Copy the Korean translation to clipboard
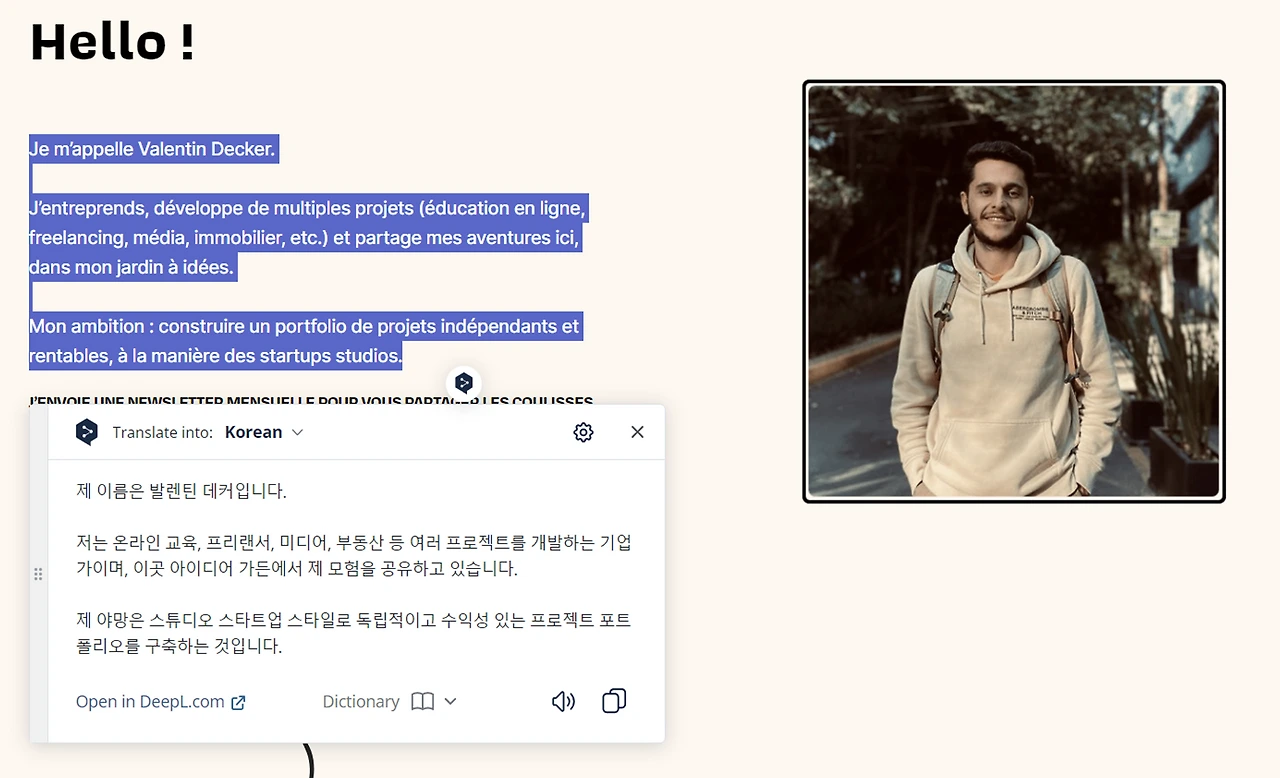This screenshot has width=1280, height=778. (614, 701)
